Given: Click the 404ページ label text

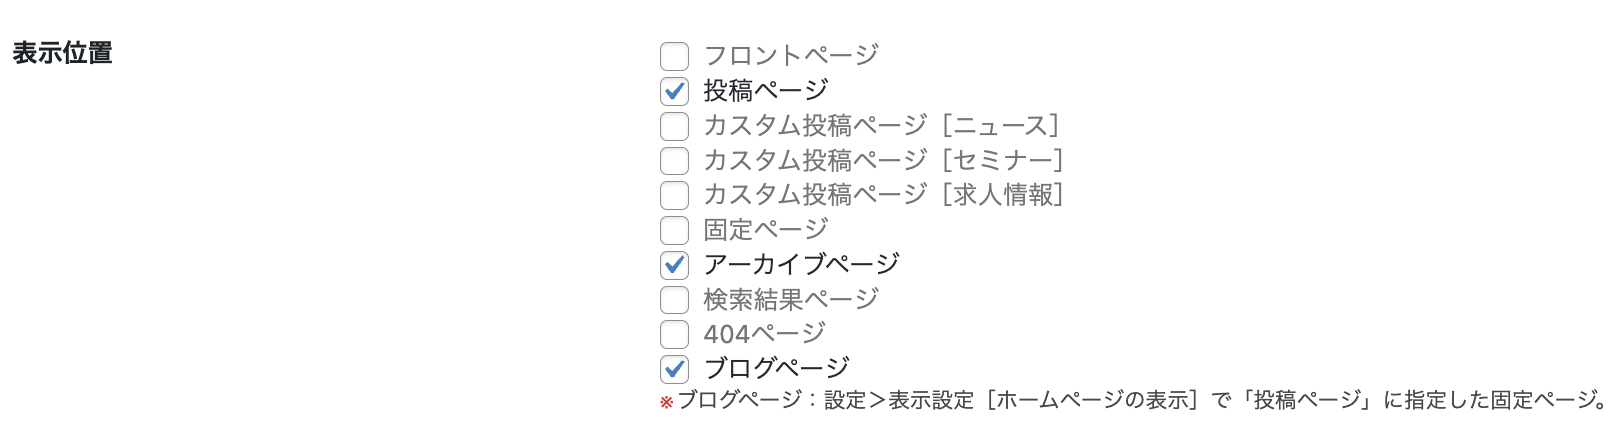Looking at the screenshot, I should [765, 333].
